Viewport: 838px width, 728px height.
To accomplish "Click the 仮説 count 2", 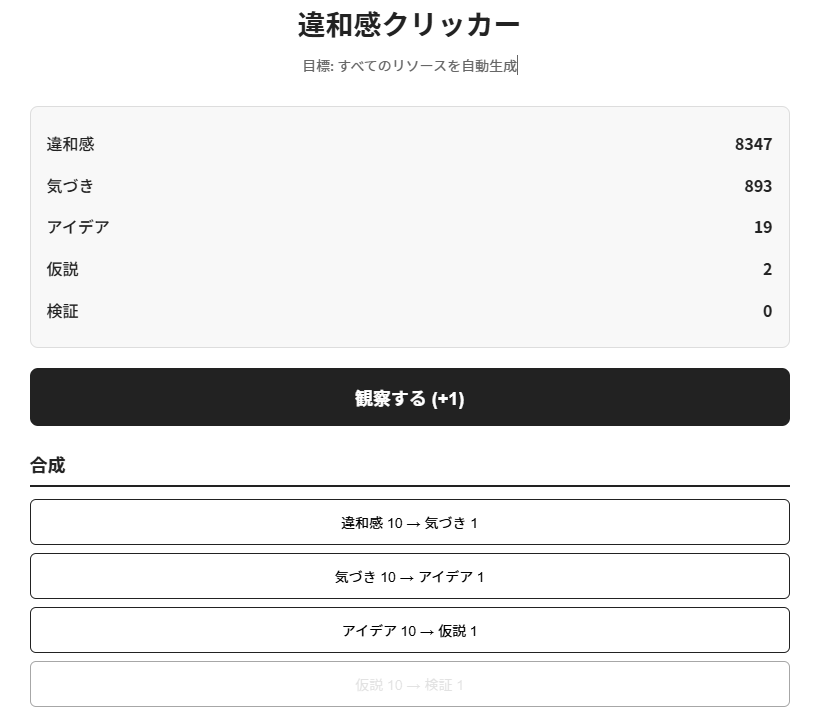I will [767, 270].
